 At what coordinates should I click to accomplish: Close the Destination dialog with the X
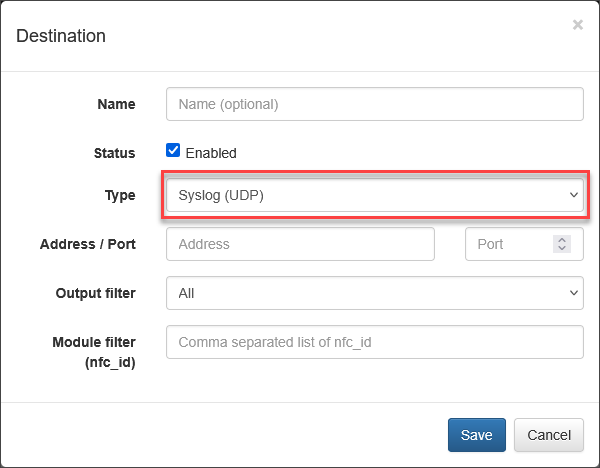(577, 25)
